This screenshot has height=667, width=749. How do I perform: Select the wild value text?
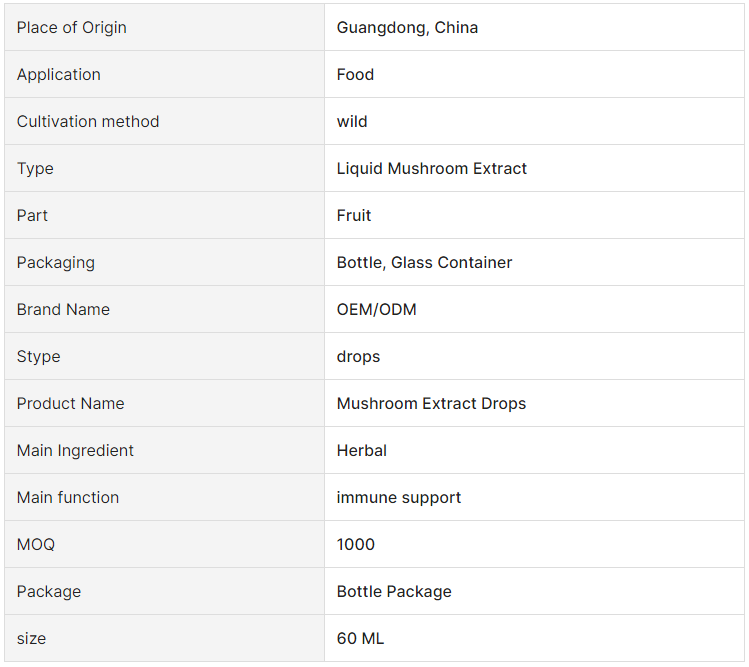click(352, 121)
